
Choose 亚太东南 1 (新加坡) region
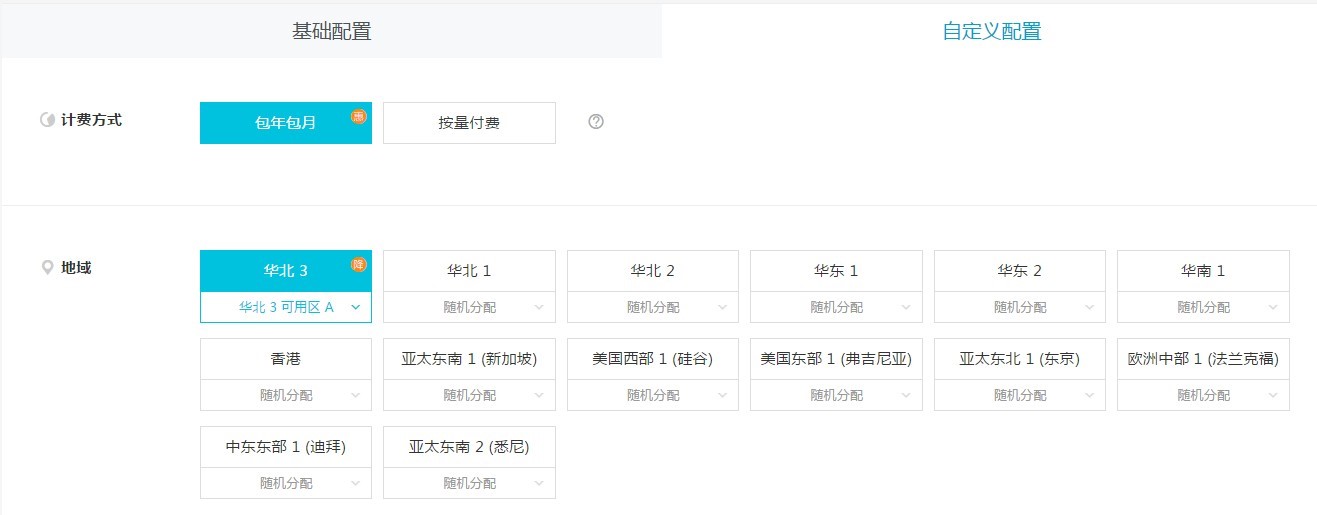click(x=469, y=359)
